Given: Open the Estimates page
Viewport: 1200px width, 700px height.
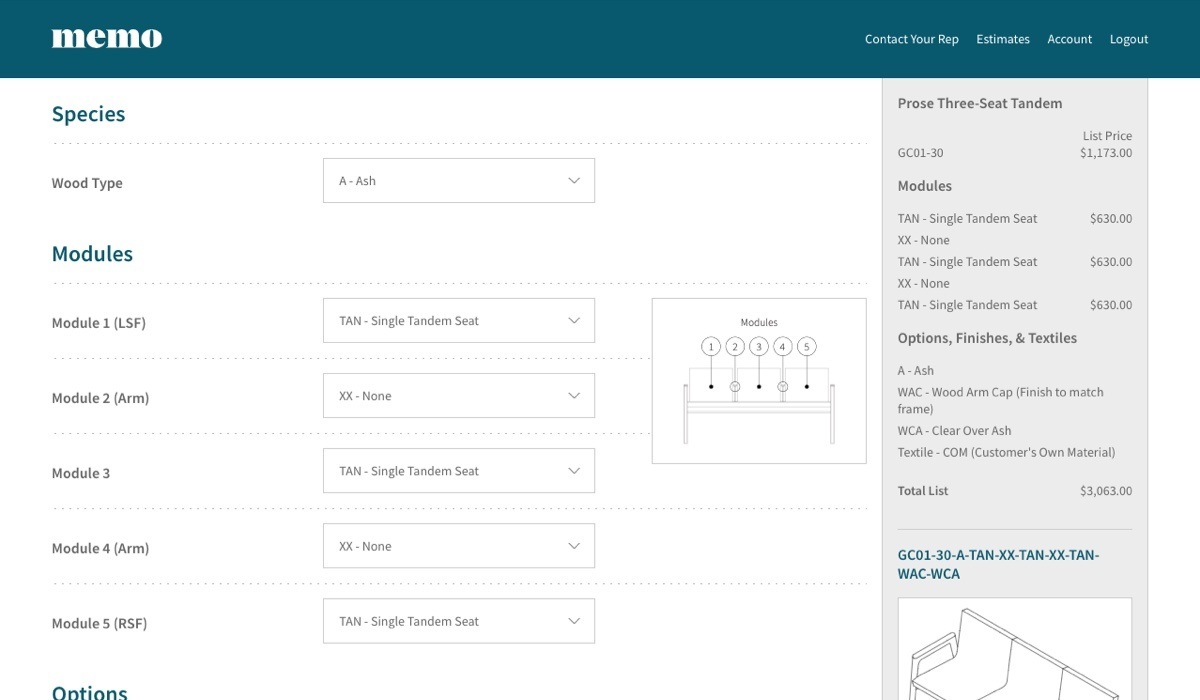Looking at the screenshot, I should pyautogui.click(x=1002, y=39).
